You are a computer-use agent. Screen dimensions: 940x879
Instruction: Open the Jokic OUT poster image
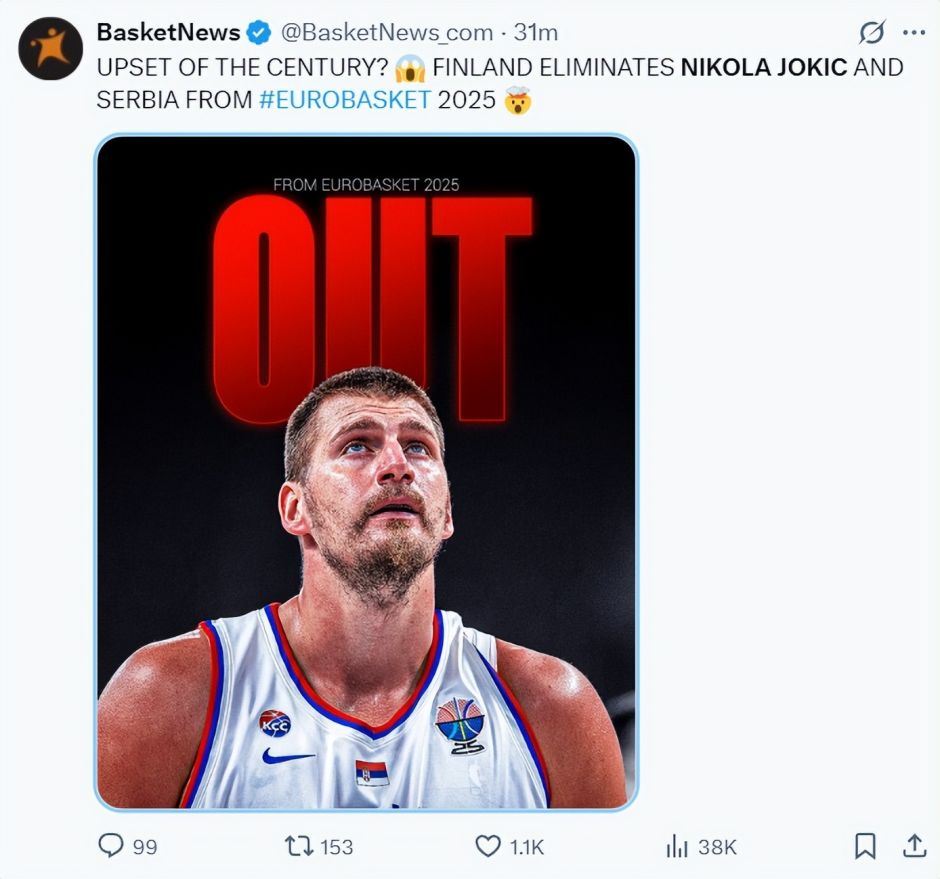pos(366,472)
